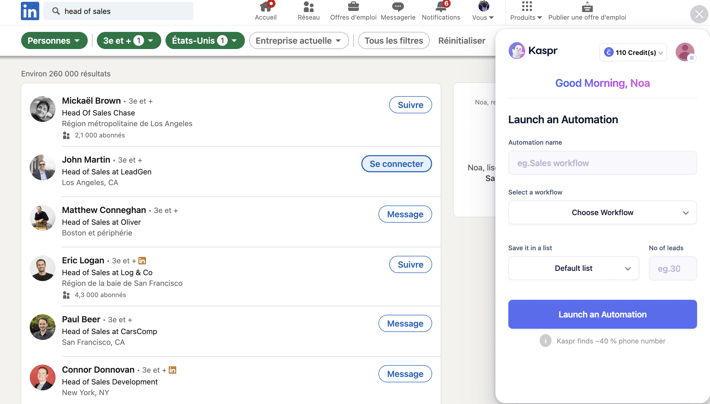Message Connor Donnovan
Screen dimensions: 710x404
tap(405, 374)
